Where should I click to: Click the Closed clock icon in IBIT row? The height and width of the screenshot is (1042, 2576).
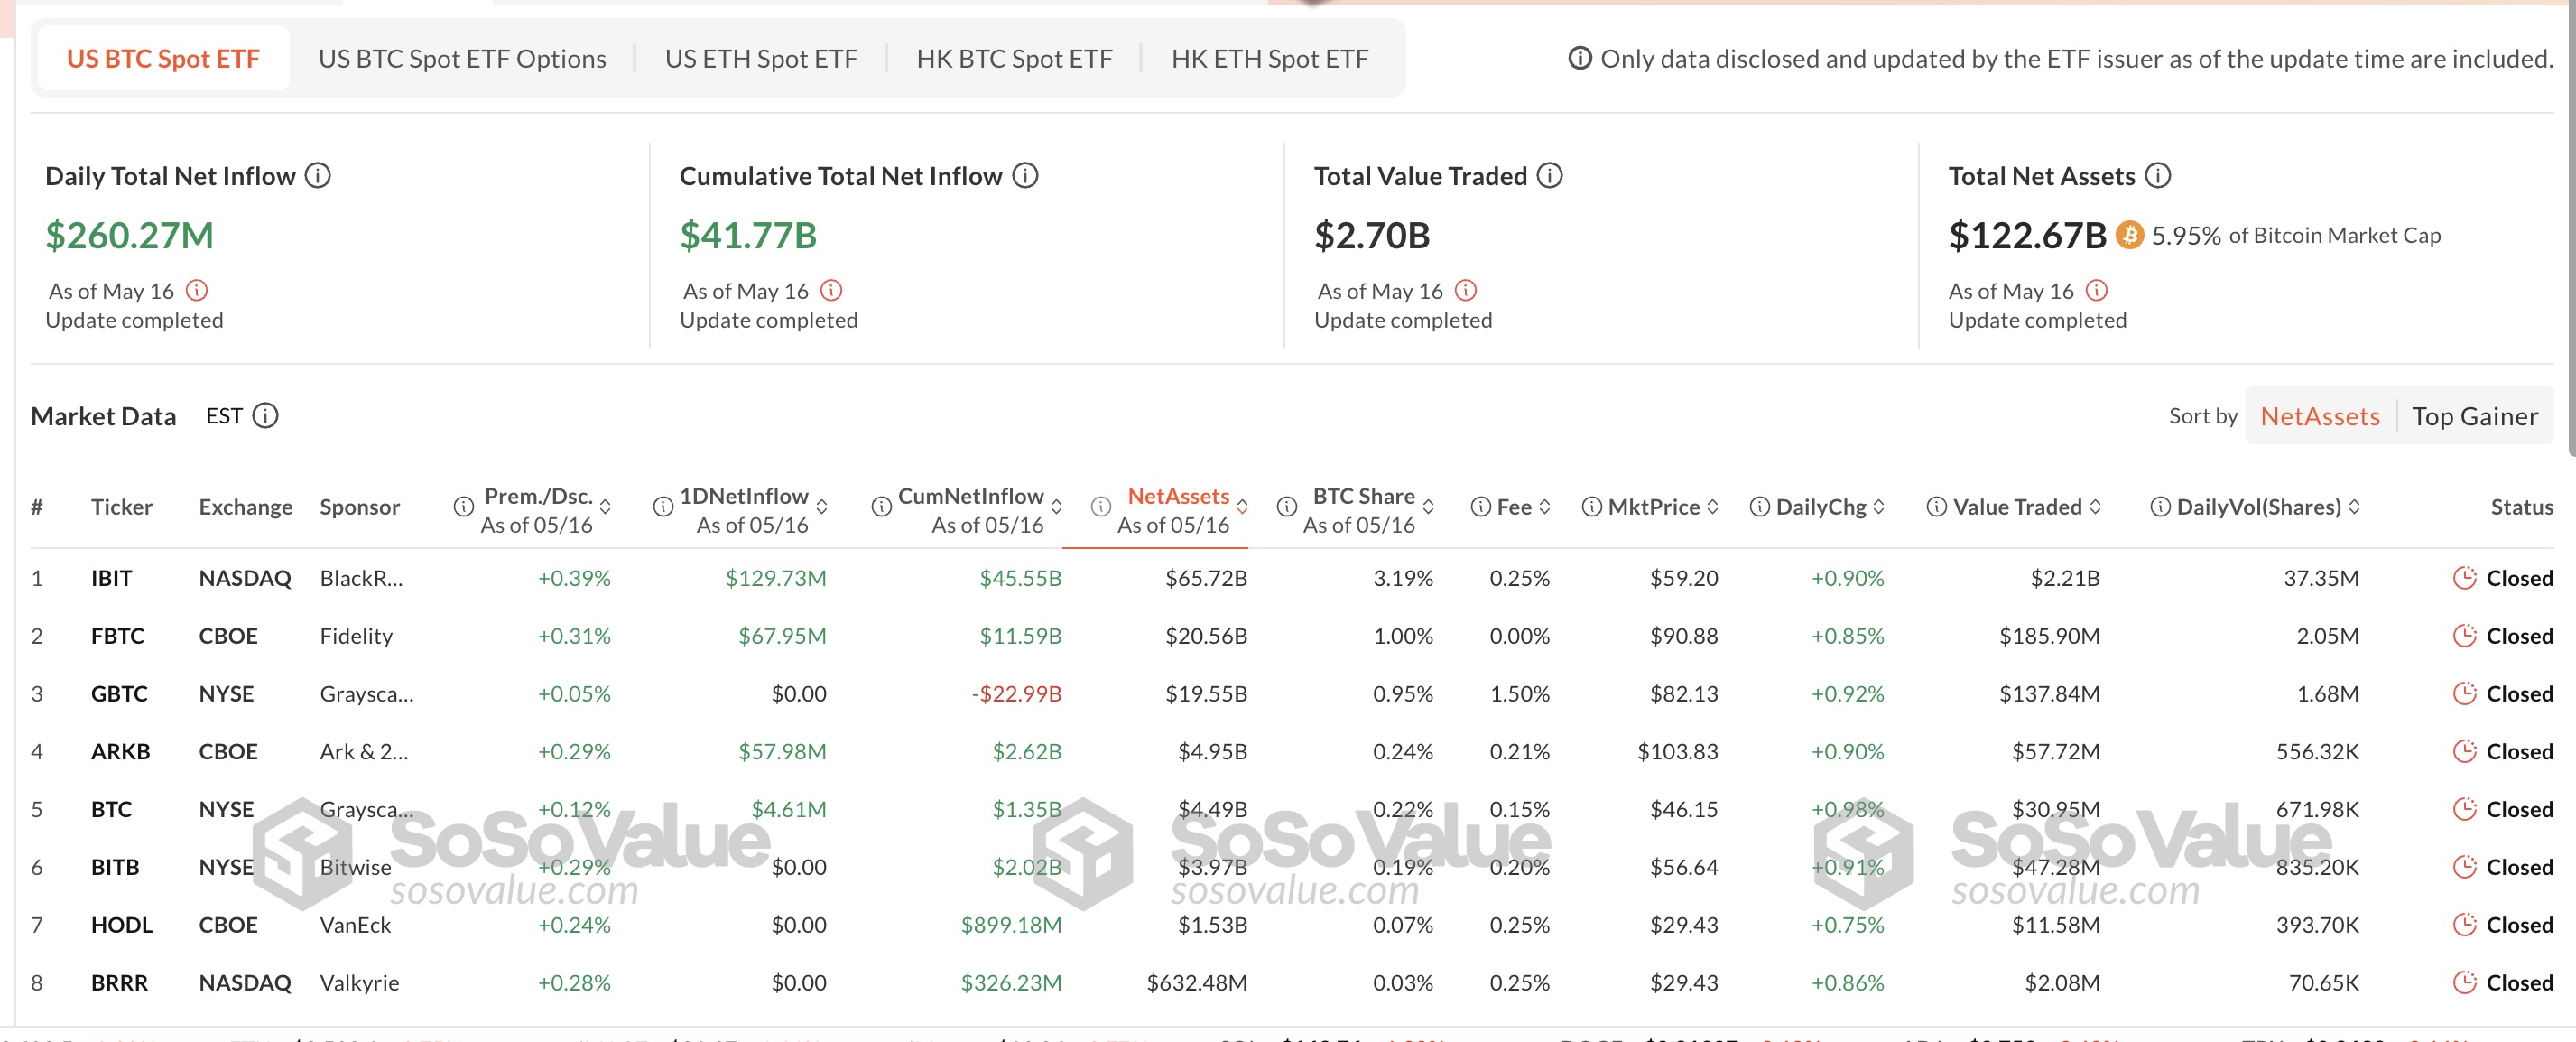point(2465,578)
